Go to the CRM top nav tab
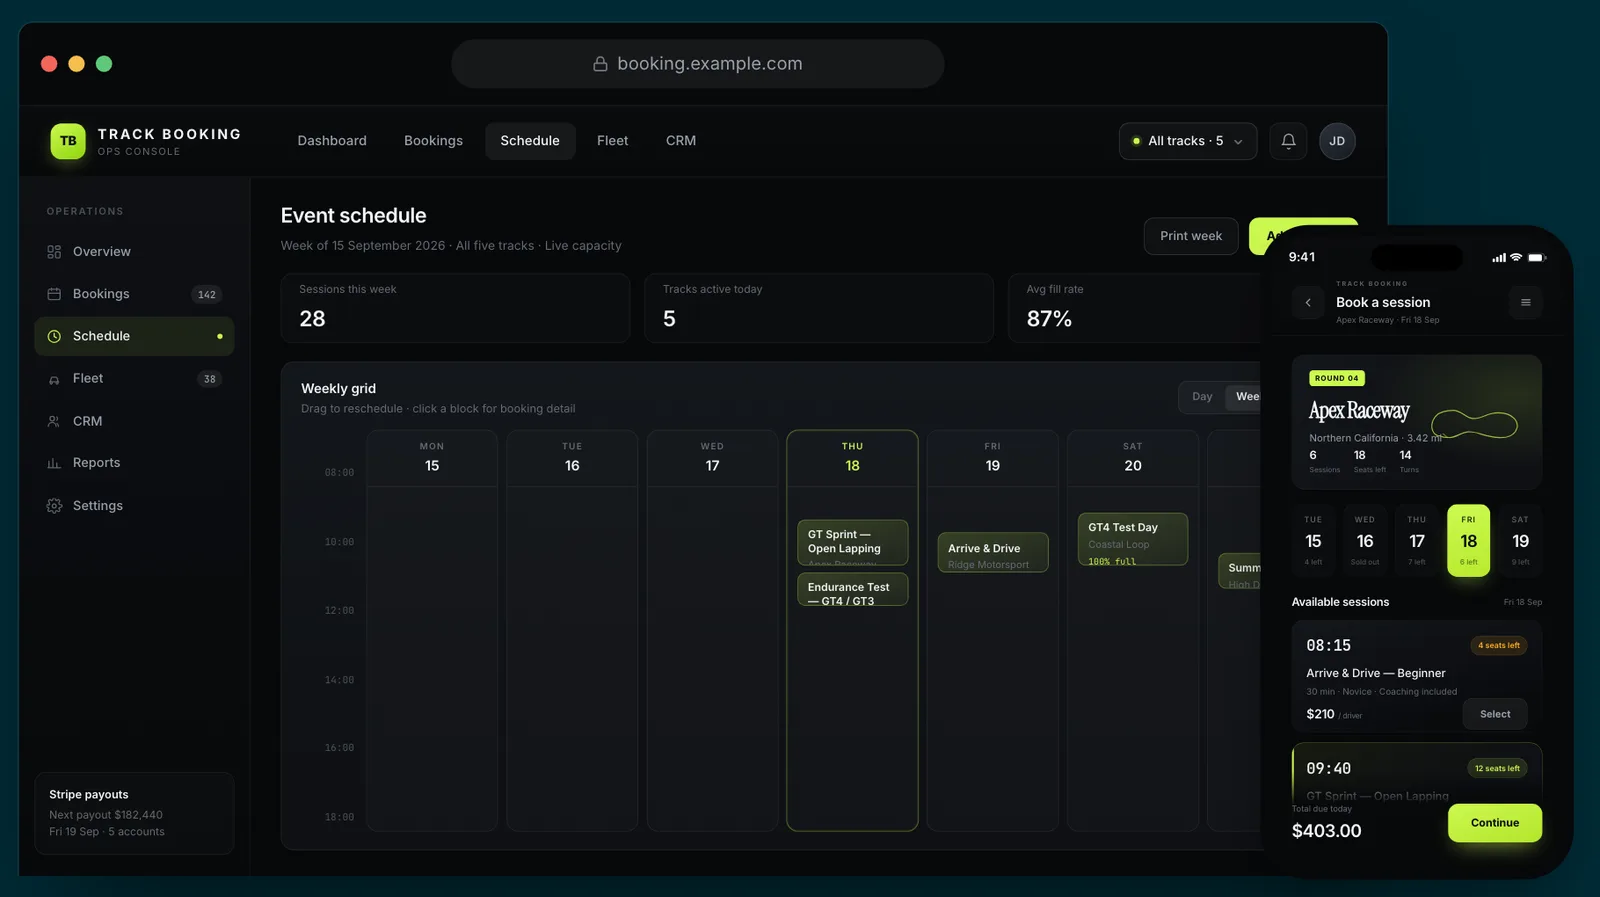This screenshot has width=1600, height=897. click(681, 141)
